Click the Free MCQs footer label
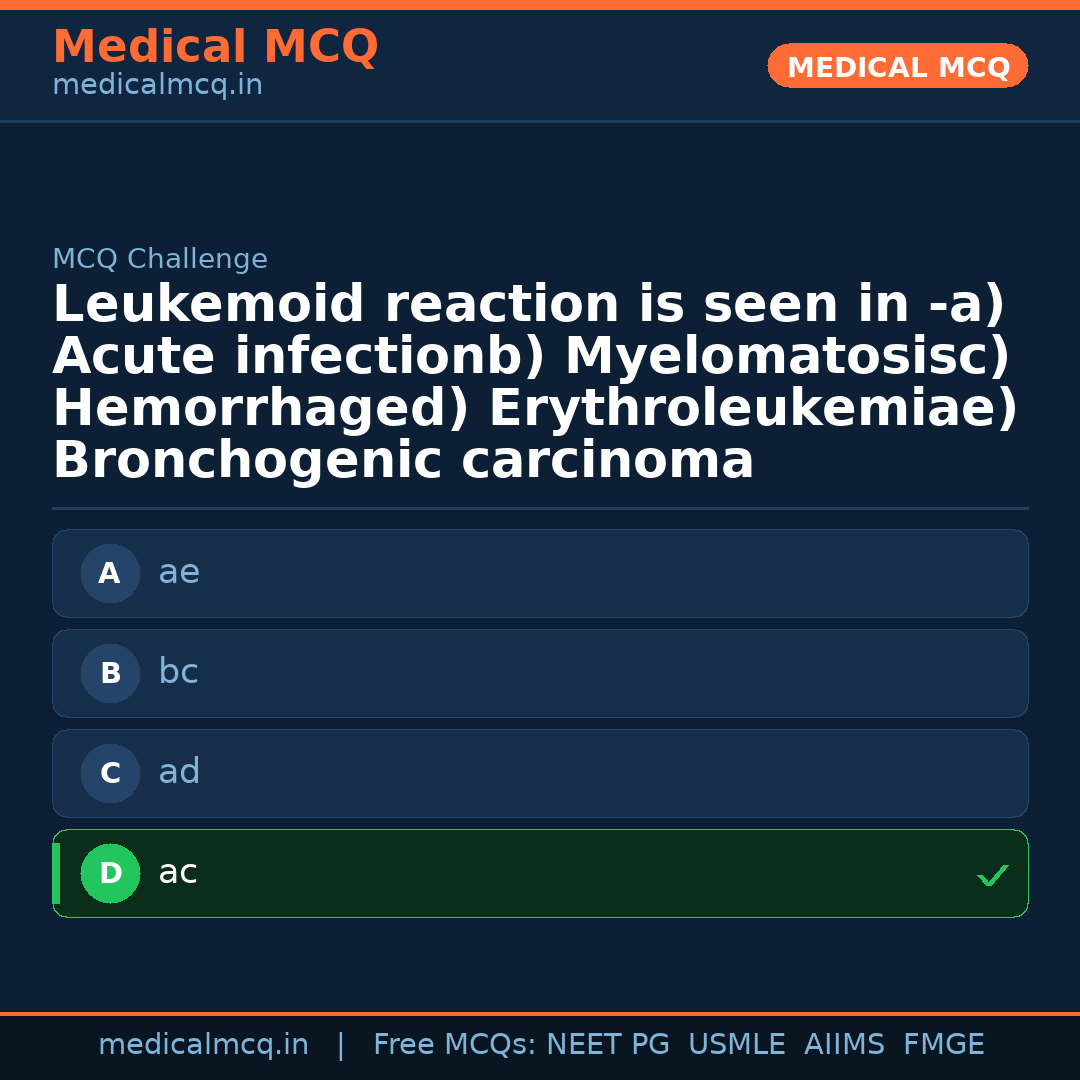 pos(454,1045)
